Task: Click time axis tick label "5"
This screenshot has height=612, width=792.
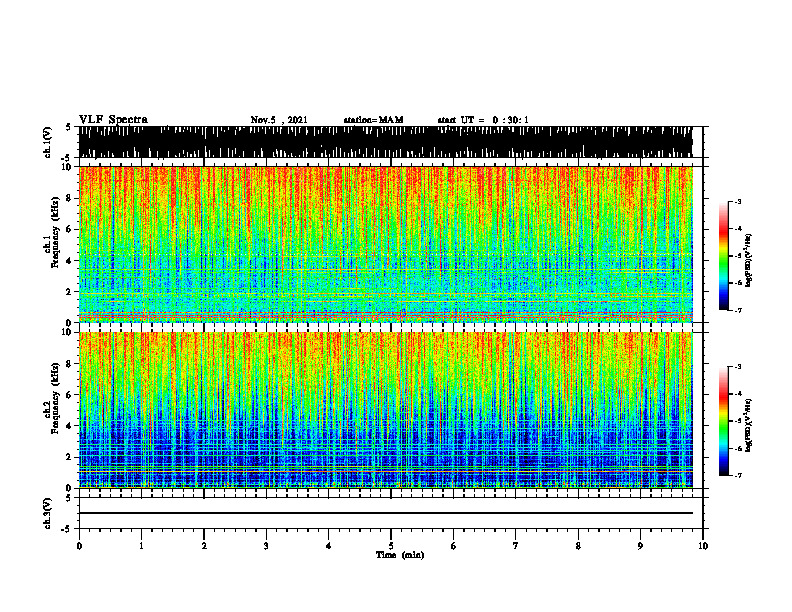Action: pos(391,546)
